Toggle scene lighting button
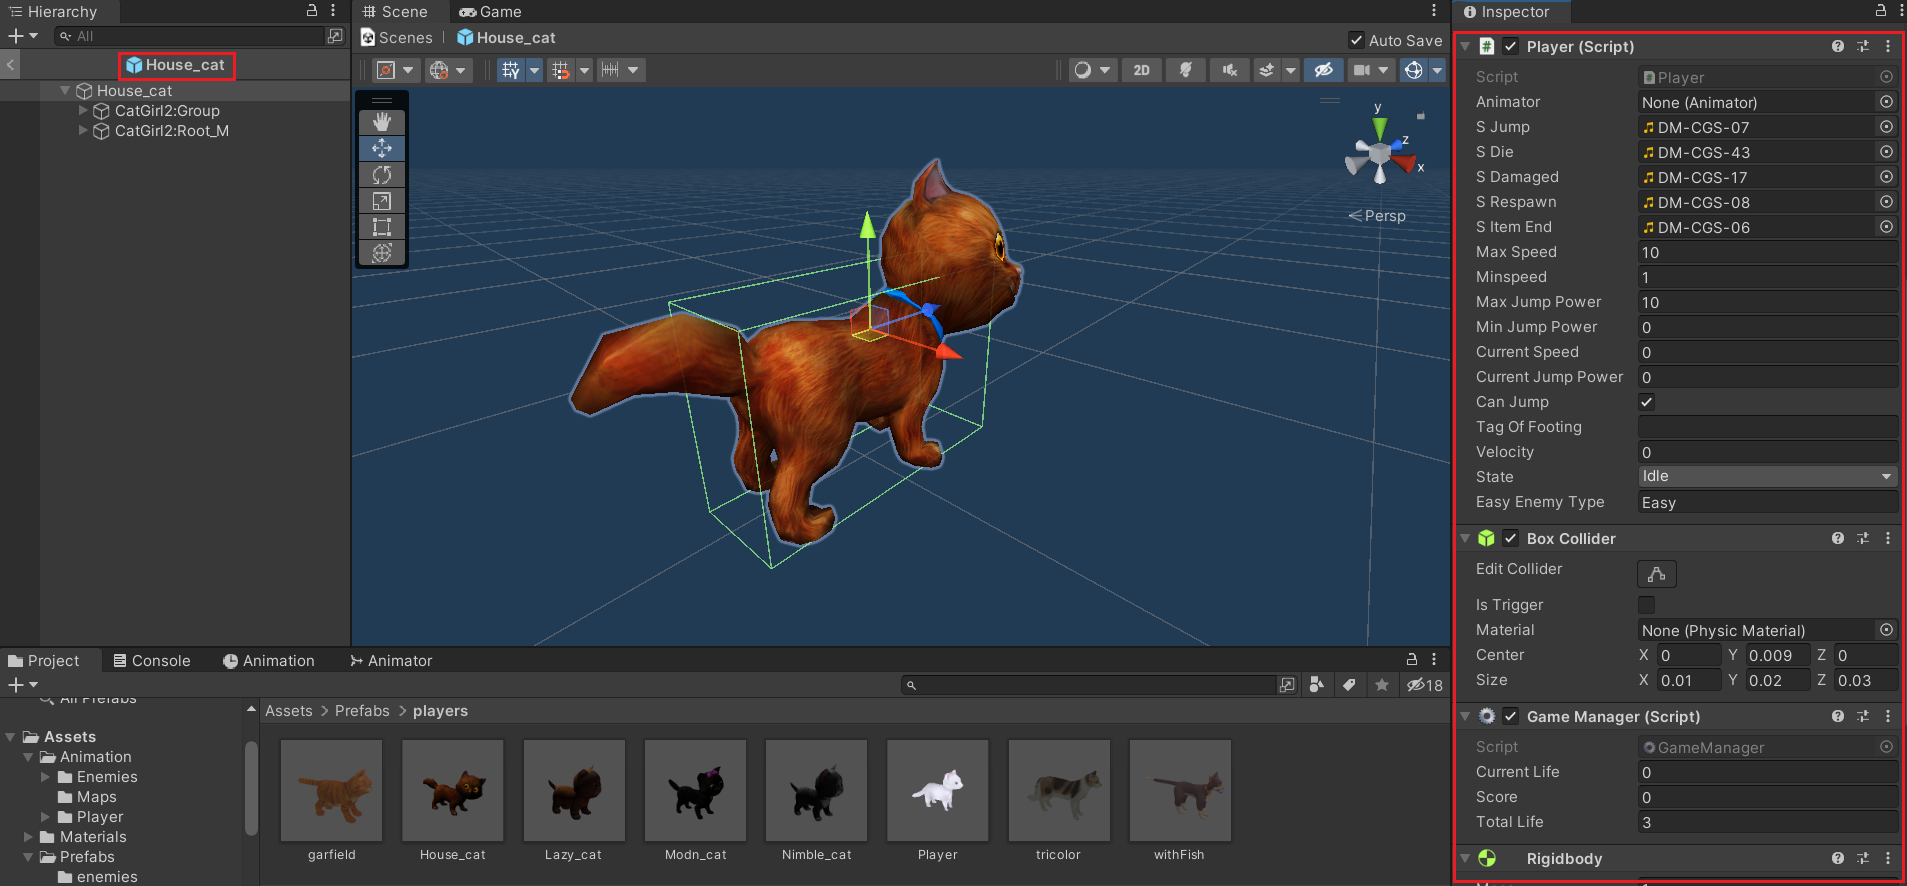The width and height of the screenshot is (1907, 886). (x=1185, y=70)
